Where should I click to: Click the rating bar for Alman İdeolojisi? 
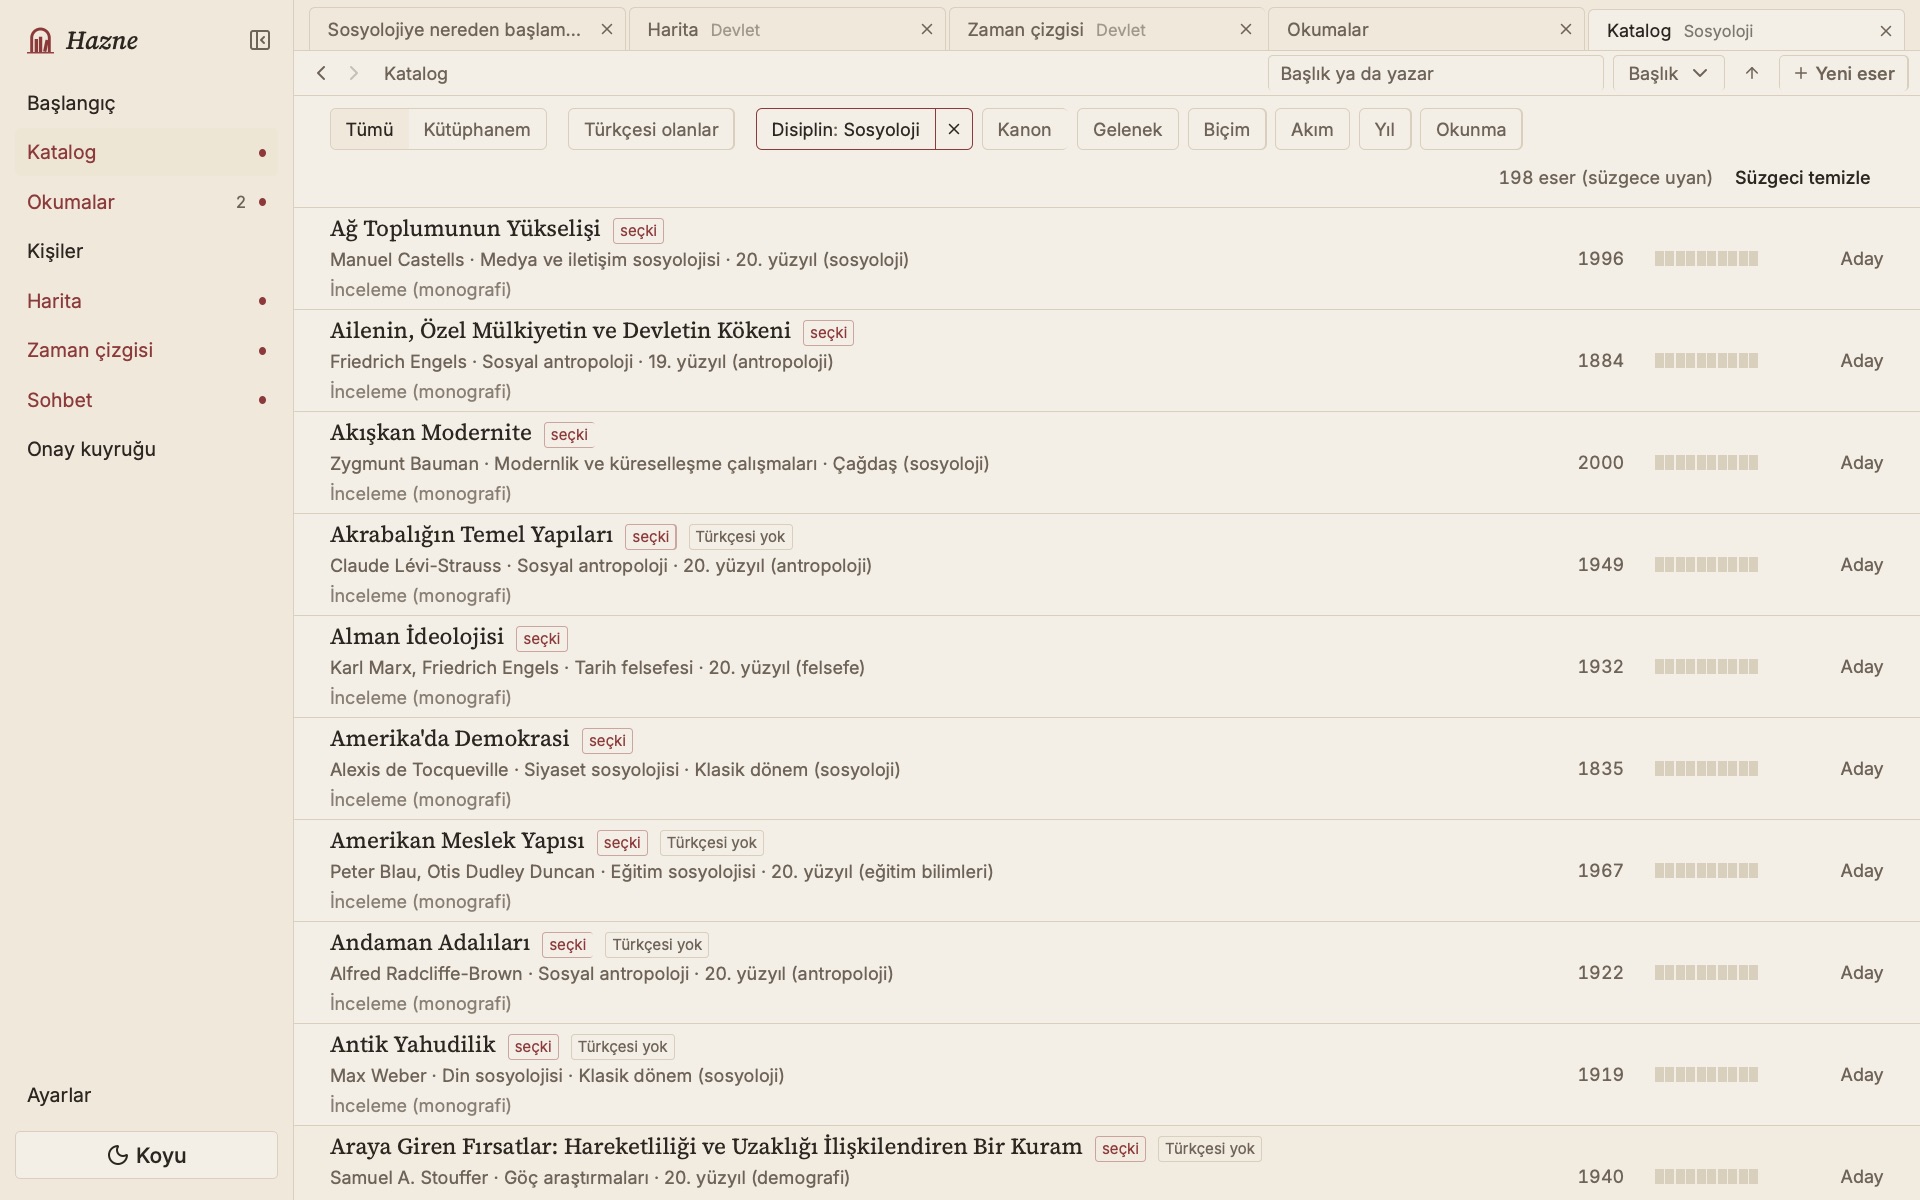1706,667
